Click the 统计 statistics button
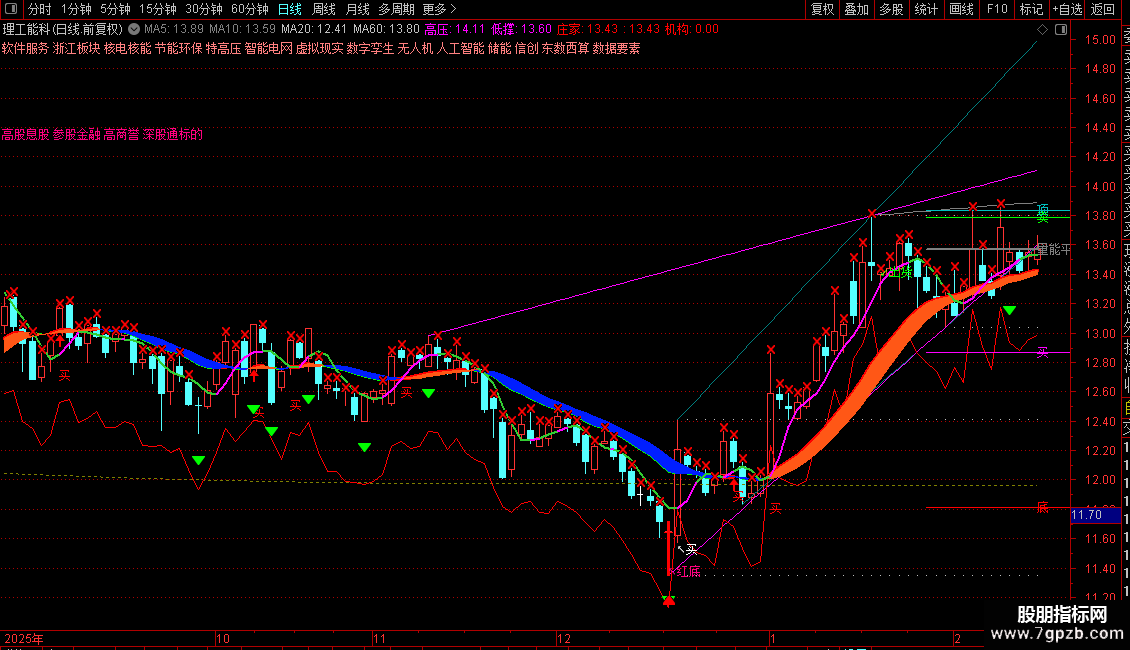Screen dimensions: 1130x650 click(926, 9)
